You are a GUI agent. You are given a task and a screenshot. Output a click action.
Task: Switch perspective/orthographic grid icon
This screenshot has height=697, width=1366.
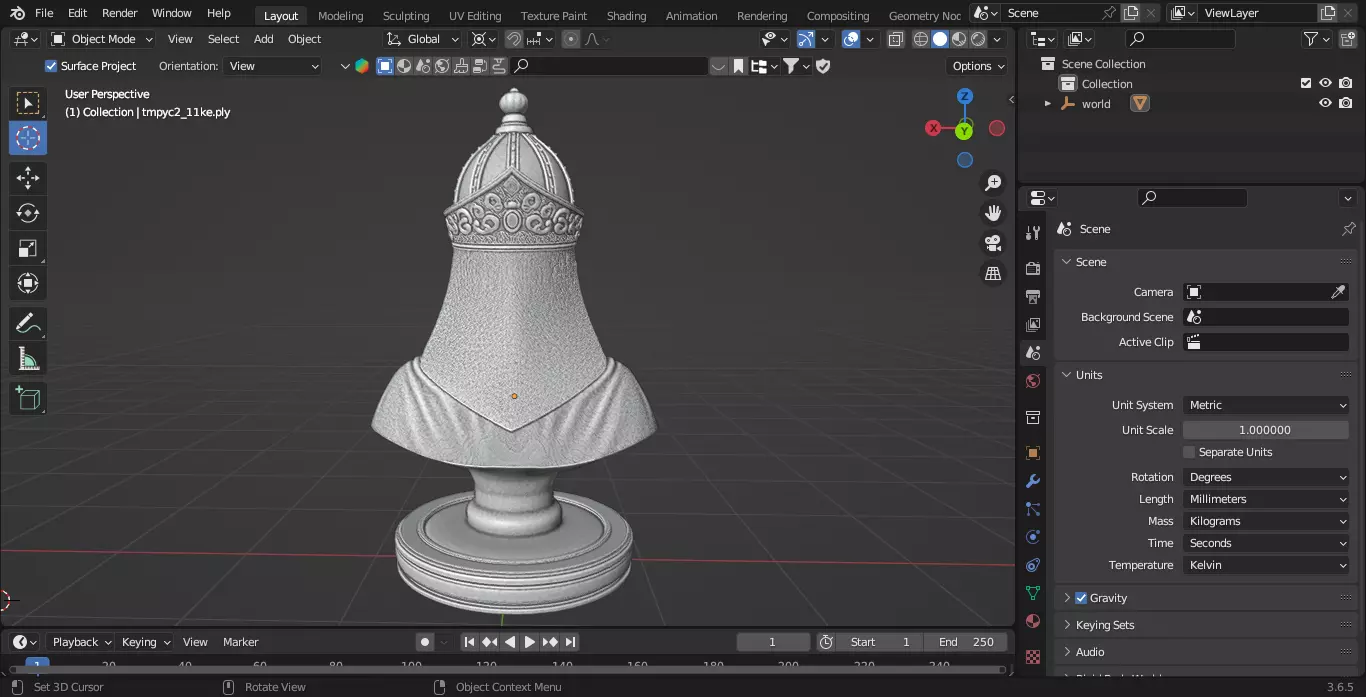coord(993,273)
